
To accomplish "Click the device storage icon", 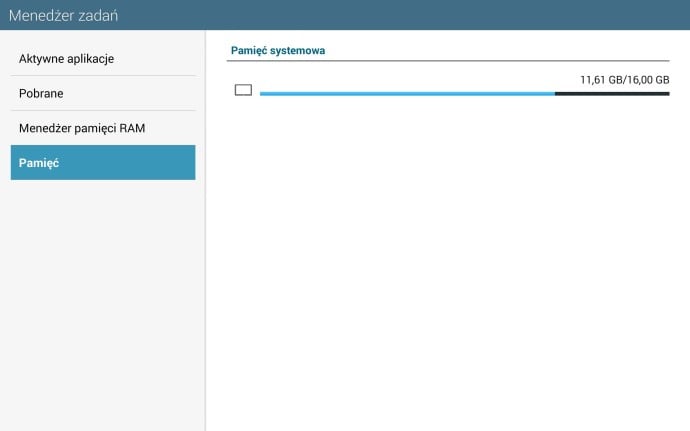I will point(243,90).
